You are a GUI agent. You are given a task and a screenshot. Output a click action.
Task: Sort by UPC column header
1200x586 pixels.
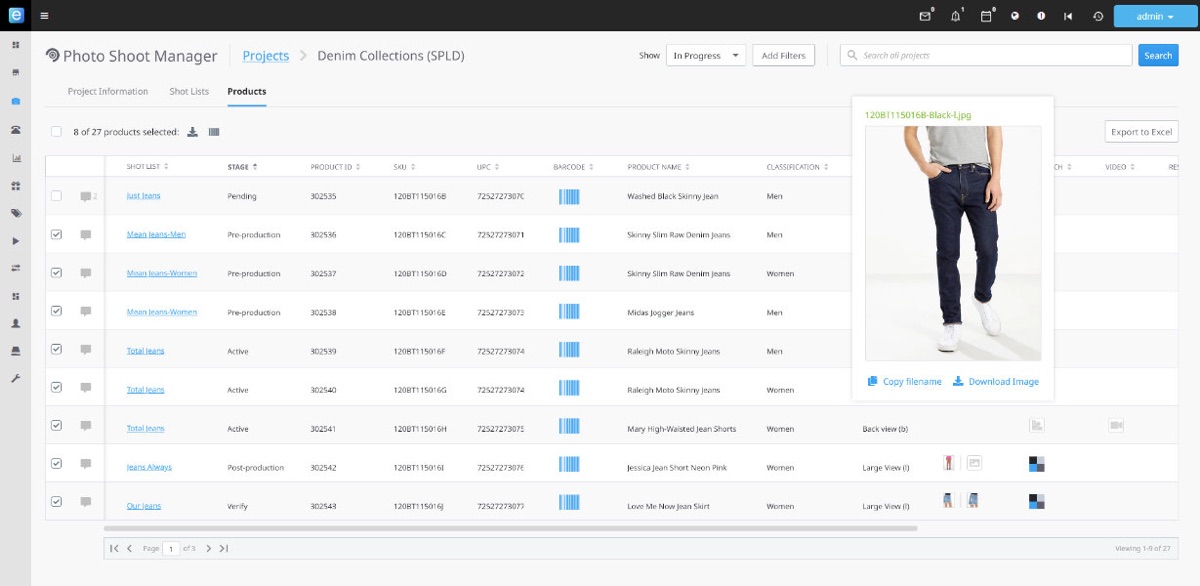pos(488,167)
